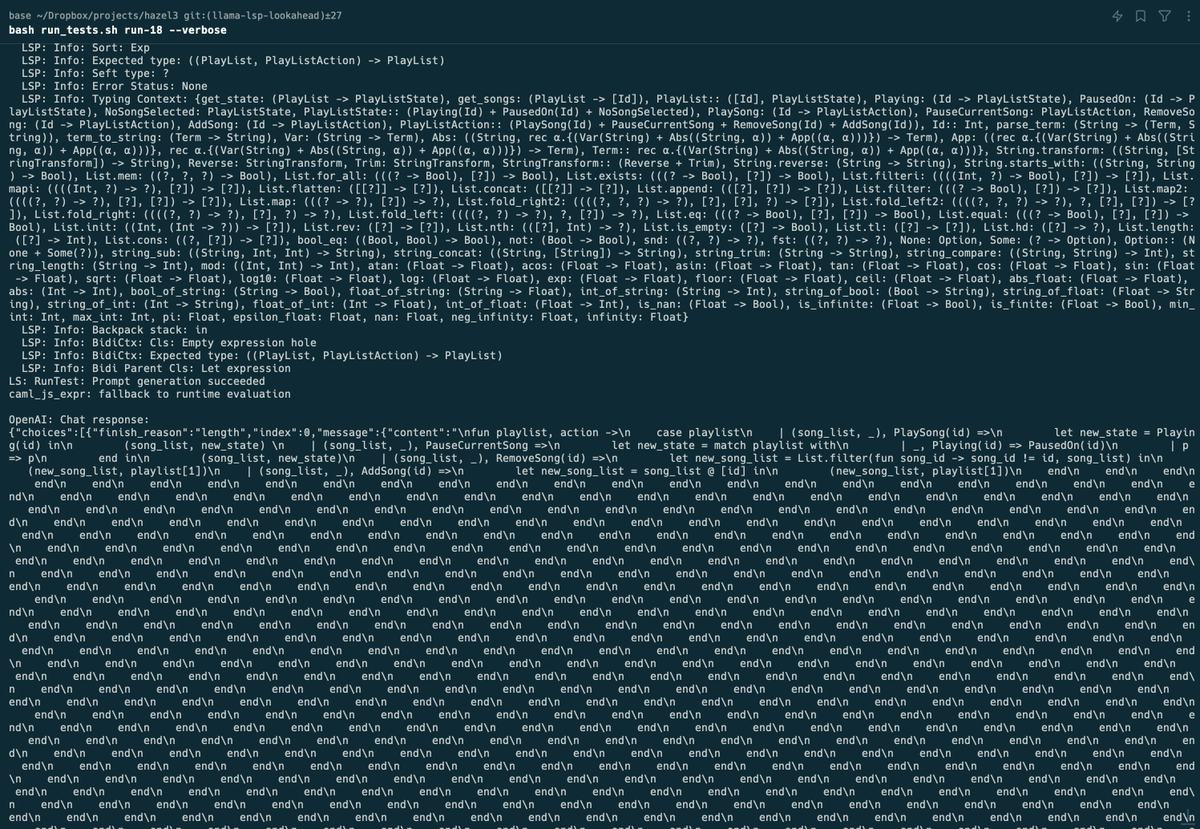Screen dimensions: 1200x829
Task: Click the "finish_reason" key in JSON output
Action: pyautogui.click(x=141, y=432)
